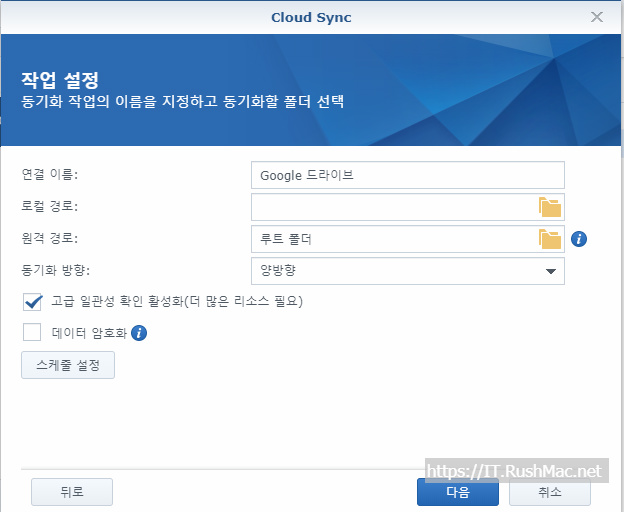Browse remote path with folder icon
This screenshot has height=512, width=624.
550,239
